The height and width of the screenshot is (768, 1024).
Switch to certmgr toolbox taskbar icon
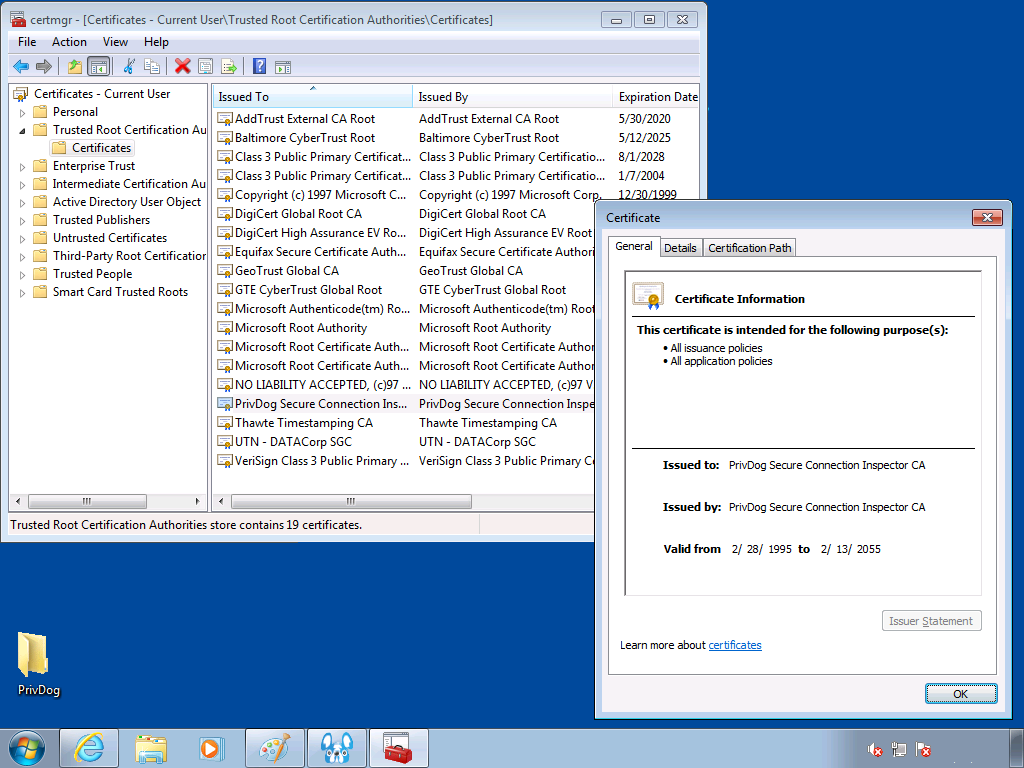tap(398, 748)
